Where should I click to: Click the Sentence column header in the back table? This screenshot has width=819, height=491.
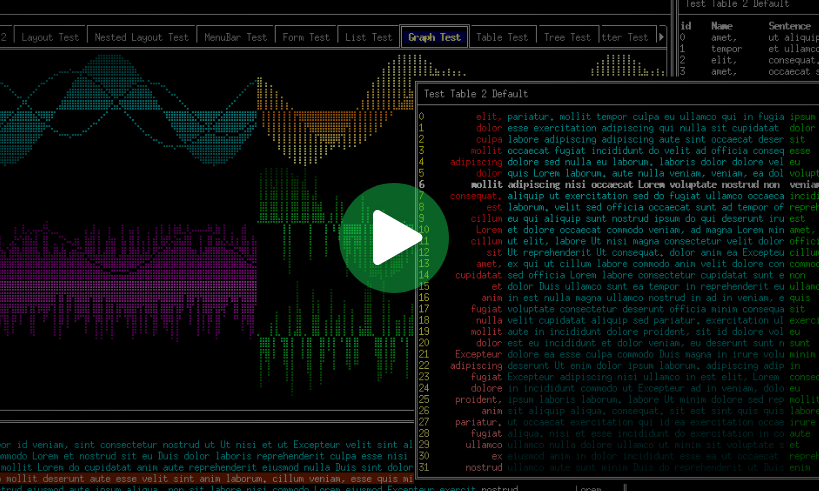coord(789,26)
